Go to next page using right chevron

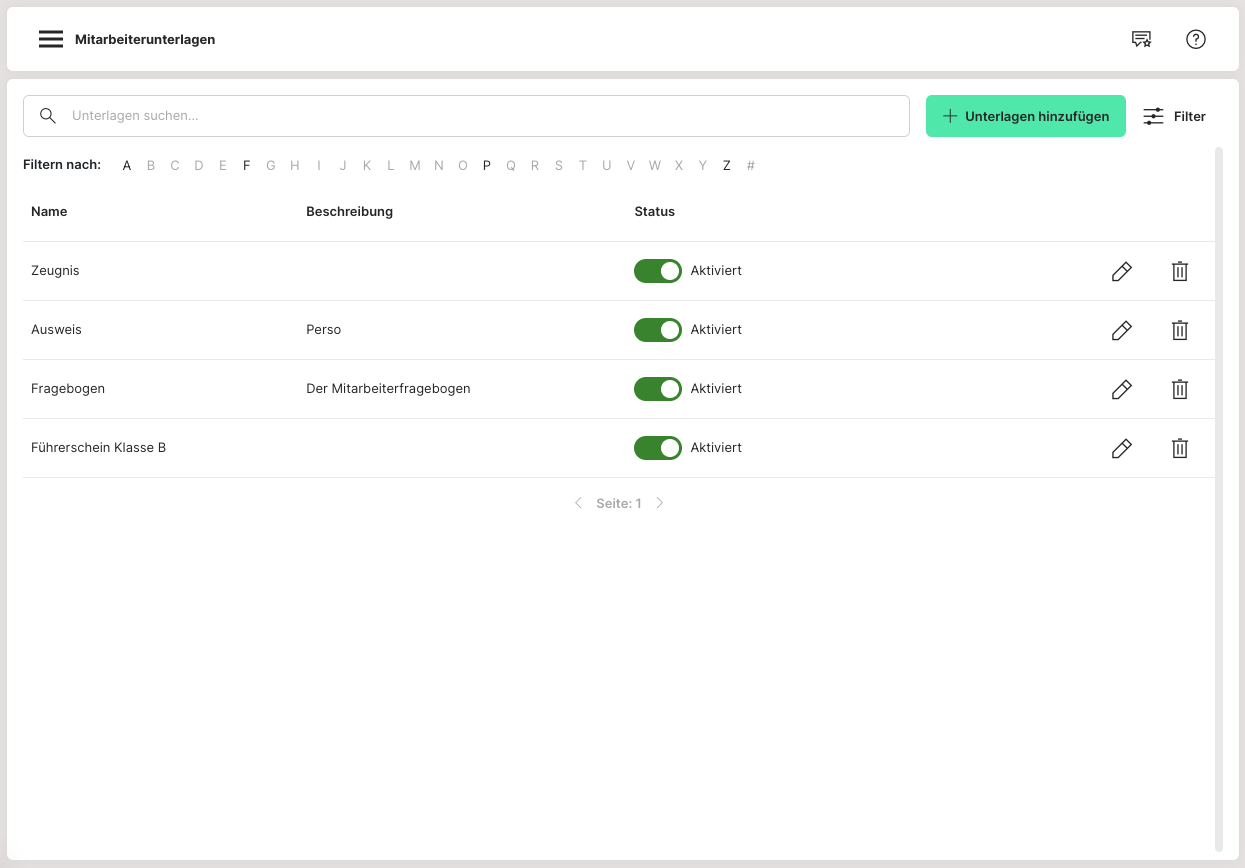point(660,503)
